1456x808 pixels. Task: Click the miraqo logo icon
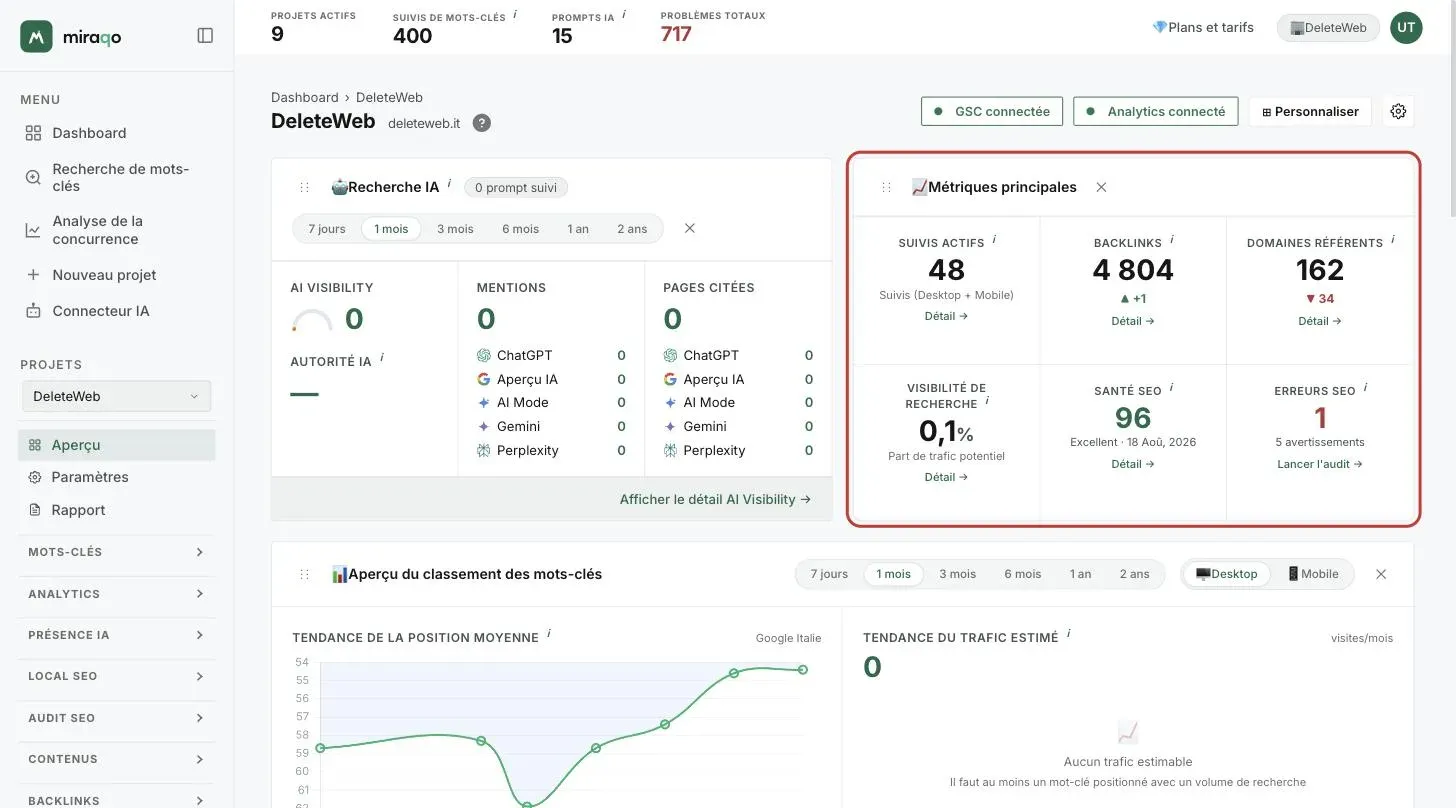36,36
